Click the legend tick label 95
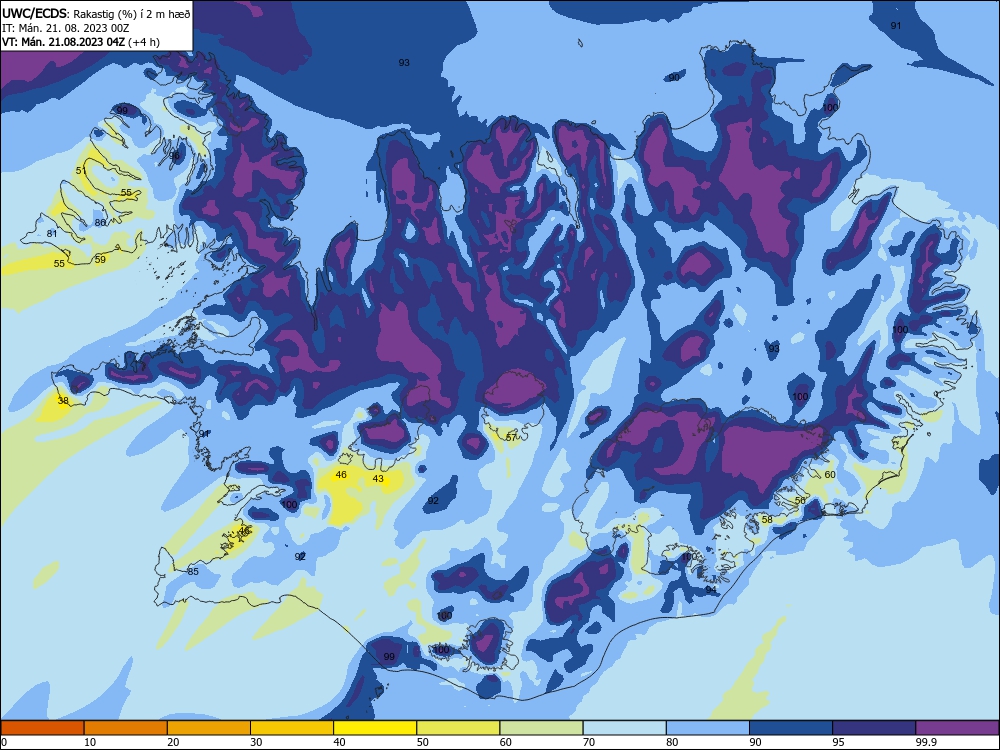Screen dimensions: 1000x750 [x=839, y=742]
